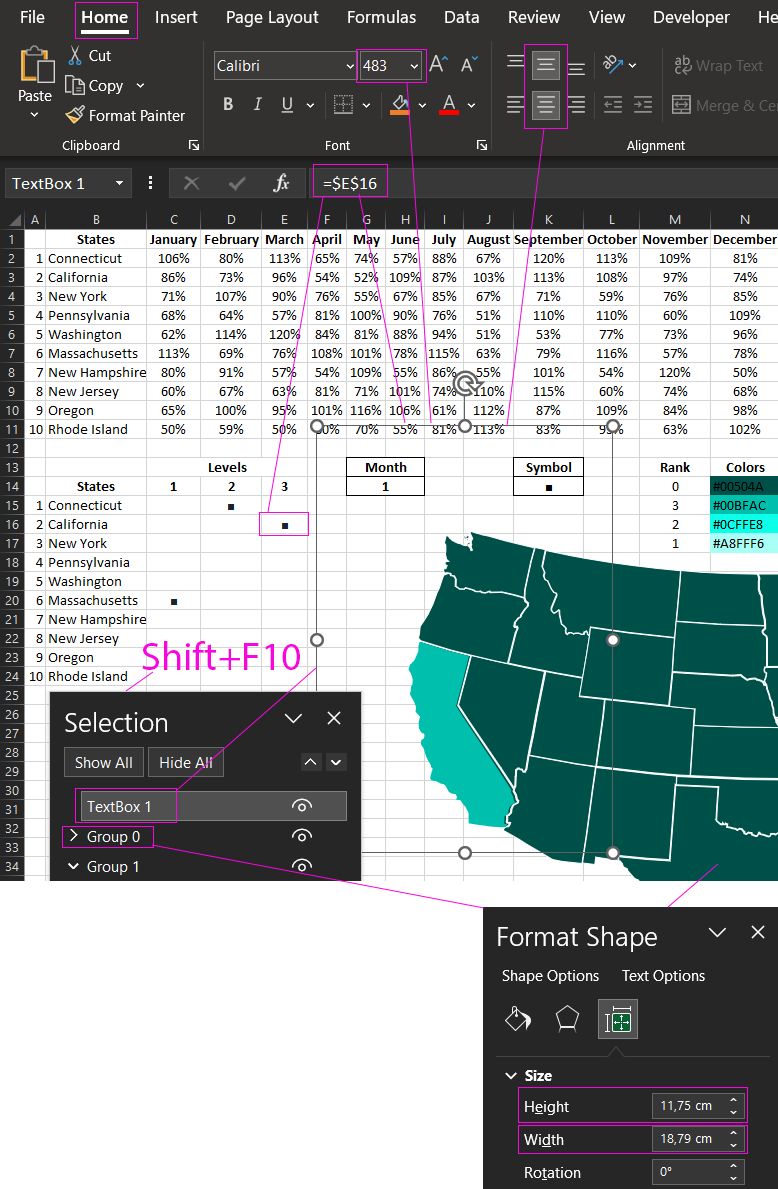Collapse the Size section
Screen dimensions: 778x1189
[511, 1076]
